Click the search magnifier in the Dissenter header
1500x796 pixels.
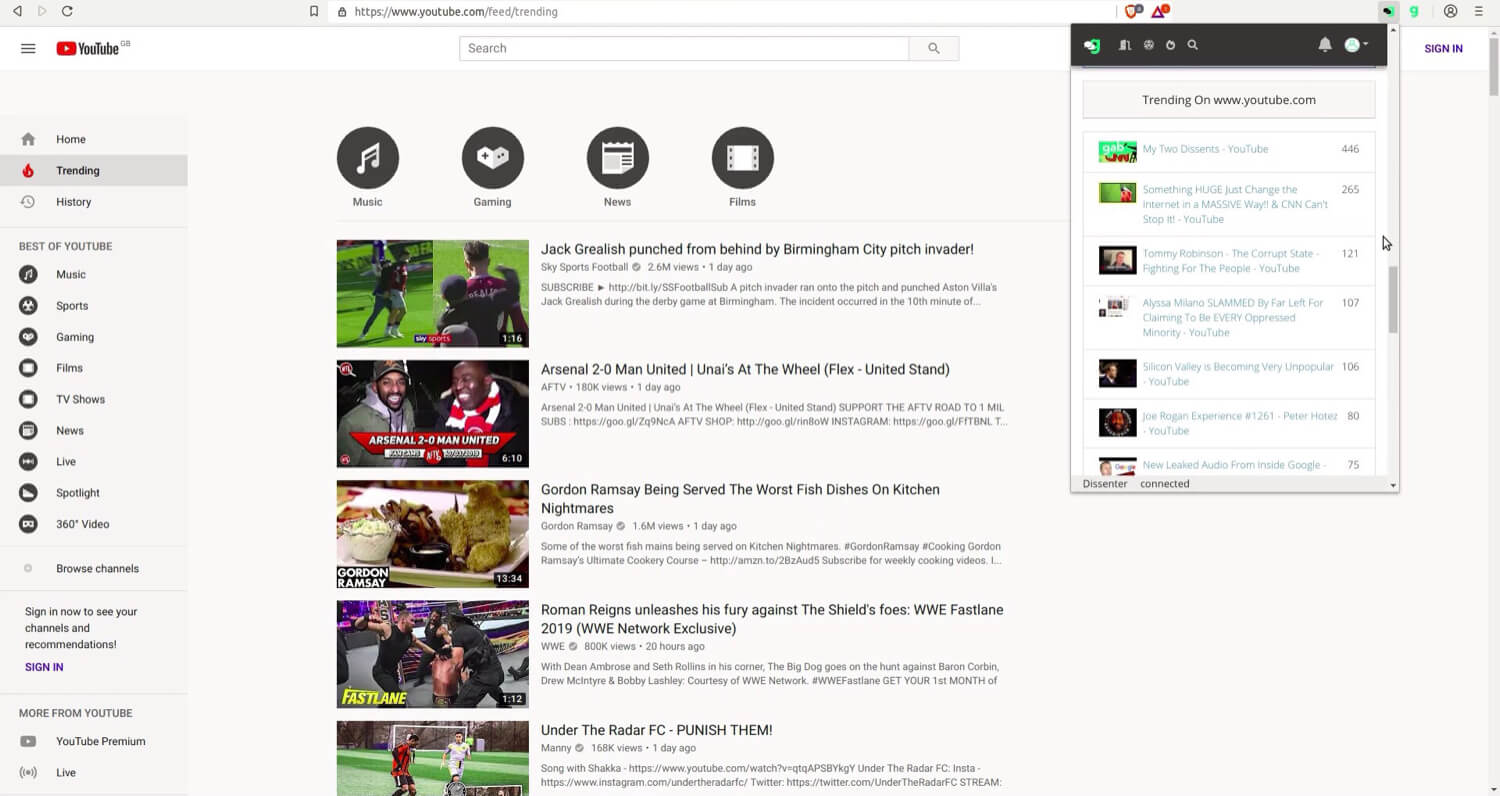pos(1192,45)
